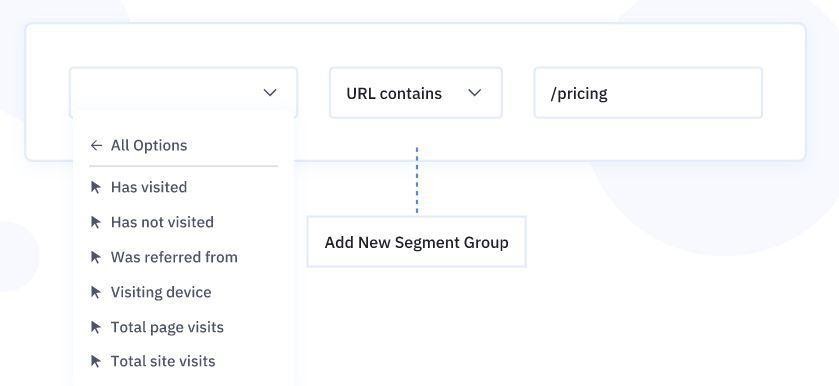Click the cursor icon beside Was referred from
This screenshot has width=839, height=386.
point(96,257)
